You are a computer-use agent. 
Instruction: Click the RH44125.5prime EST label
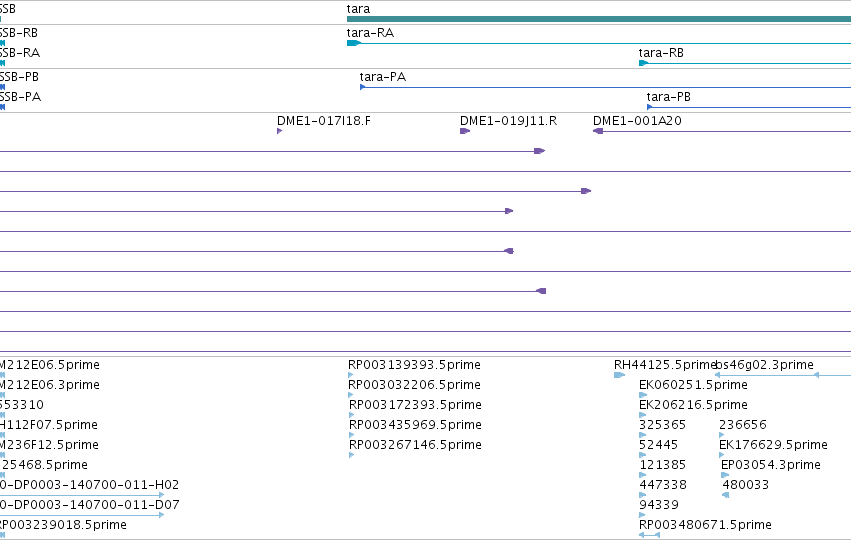pos(665,365)
